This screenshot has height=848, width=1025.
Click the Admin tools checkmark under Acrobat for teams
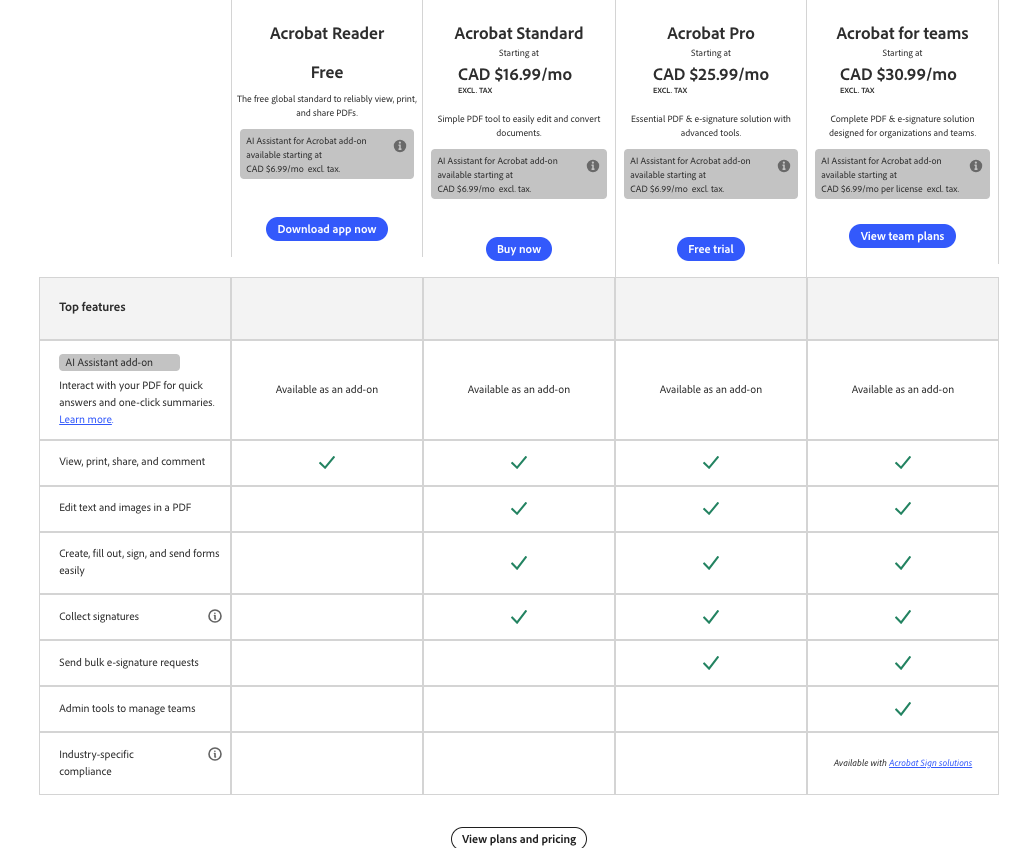coord(902,708)
